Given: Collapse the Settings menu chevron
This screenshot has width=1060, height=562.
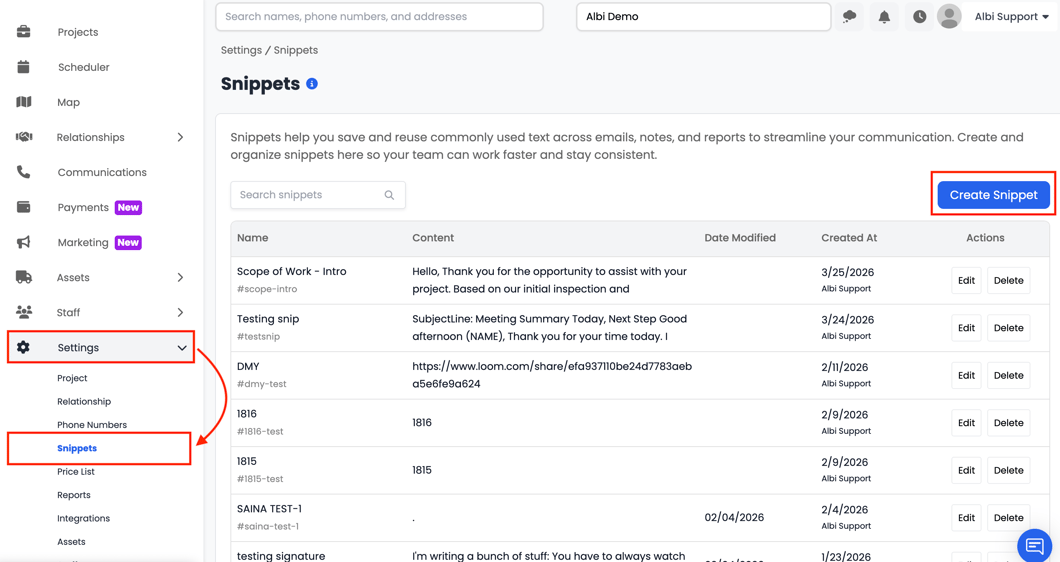Looking at the screenshot, I should coord(182,348).
